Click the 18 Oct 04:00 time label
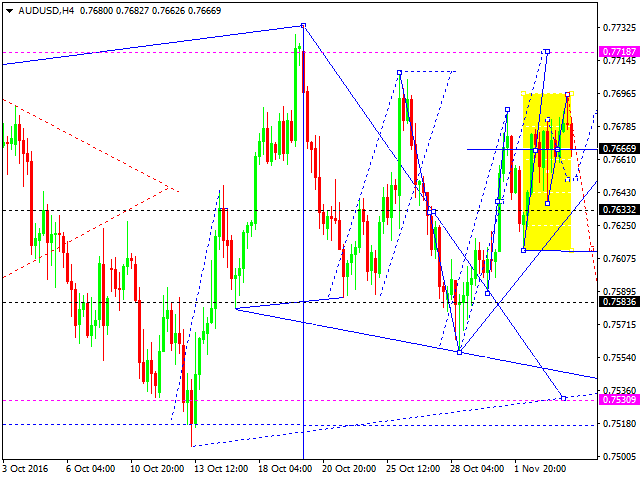Screen dimensions: 640x480 coord(285,469)
